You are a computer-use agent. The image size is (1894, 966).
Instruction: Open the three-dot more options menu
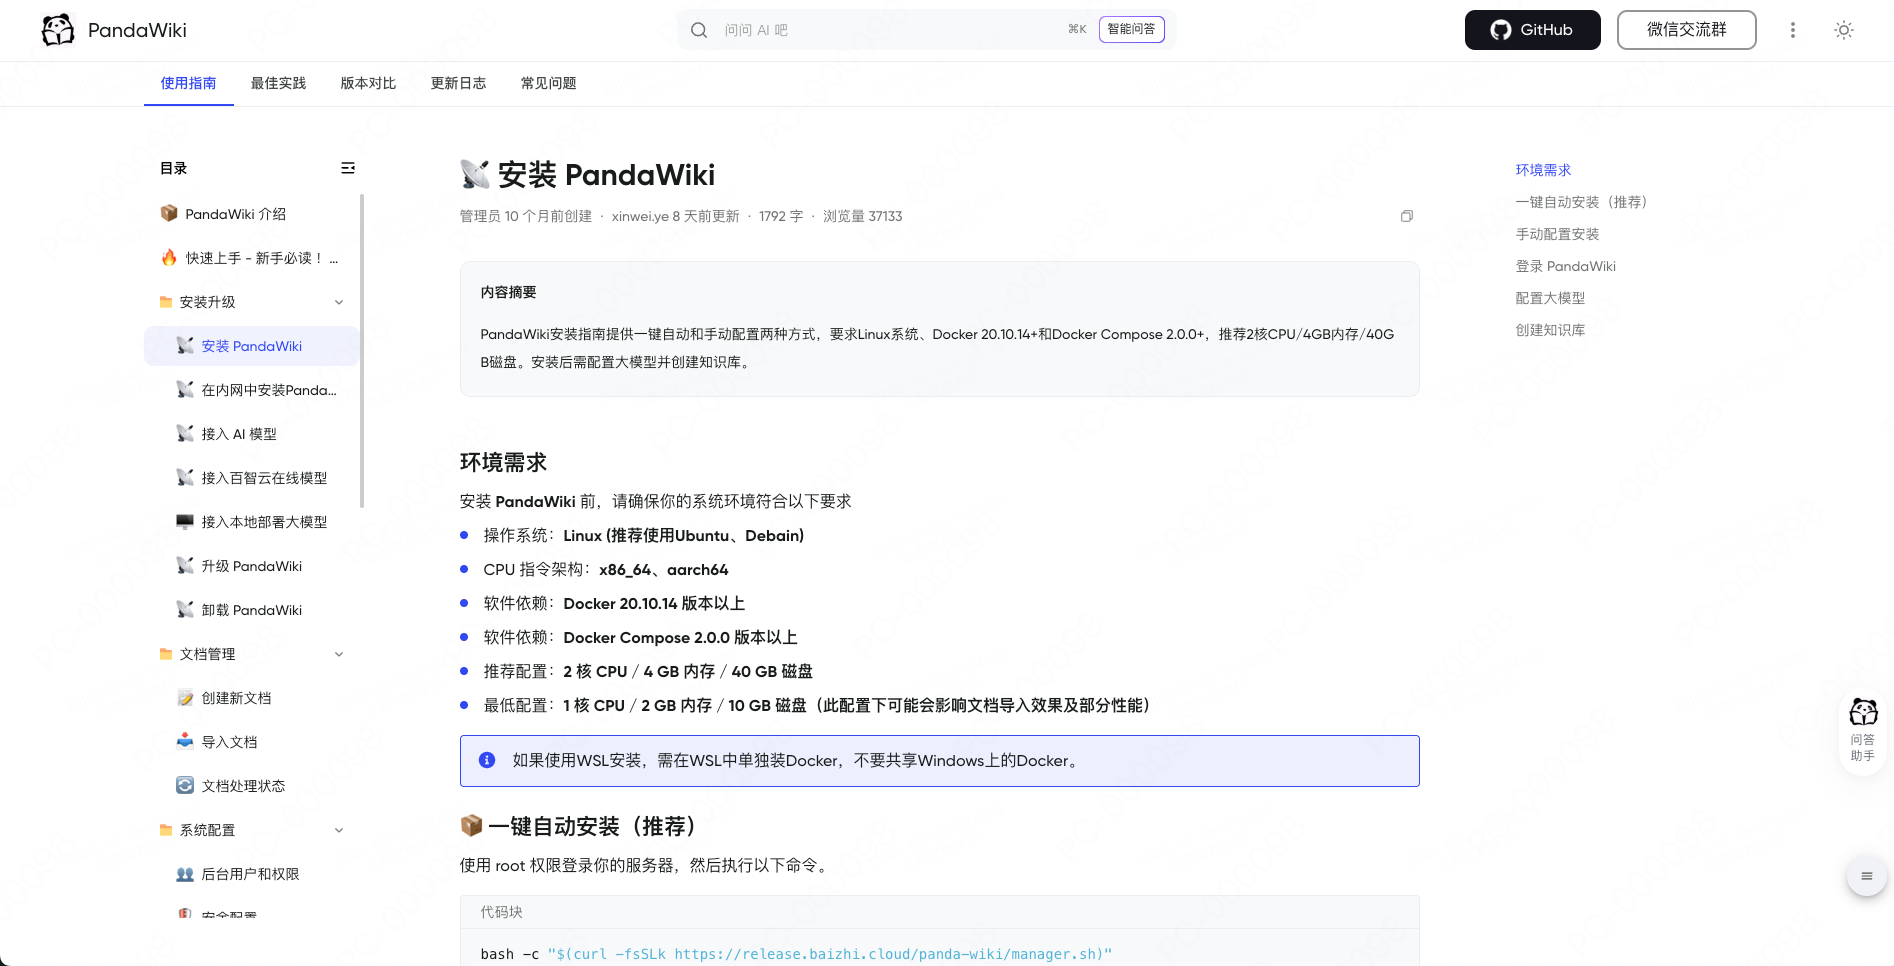(x=1793, y=30)
